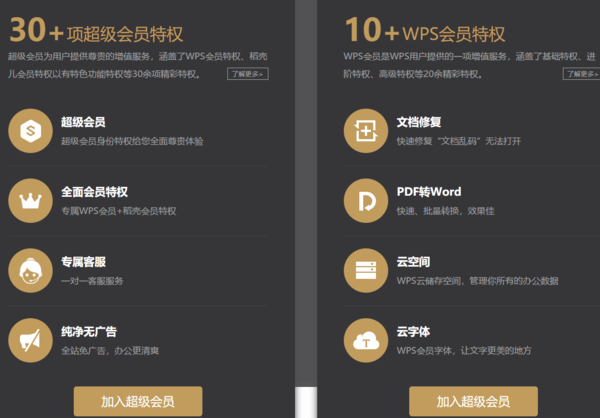This screenshot has height=418, width=600.
Task: Click the 文档修复 title text
Action: (x=418, y=122)
